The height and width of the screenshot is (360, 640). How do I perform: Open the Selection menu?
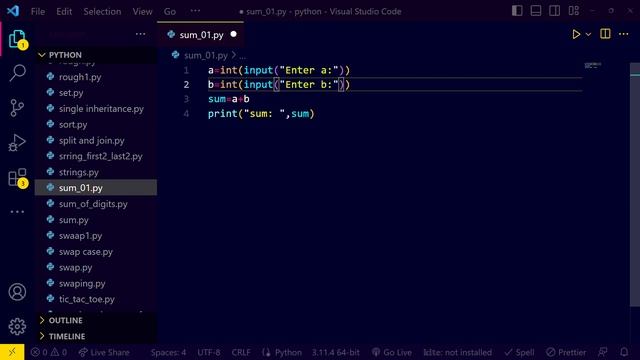(102, 11)
